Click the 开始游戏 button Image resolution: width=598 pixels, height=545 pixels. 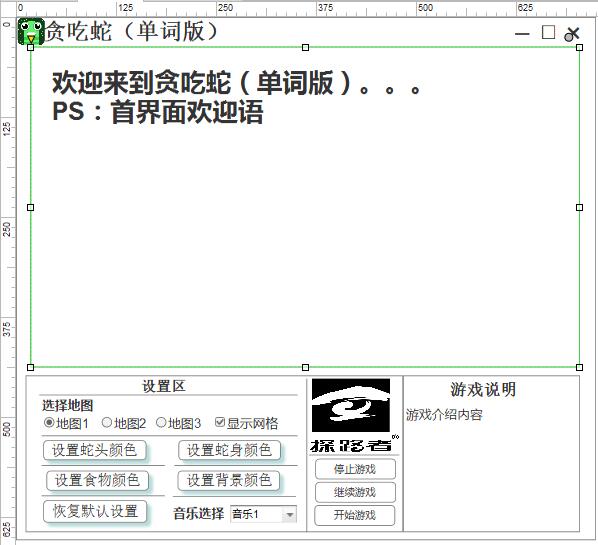[355, 515]
